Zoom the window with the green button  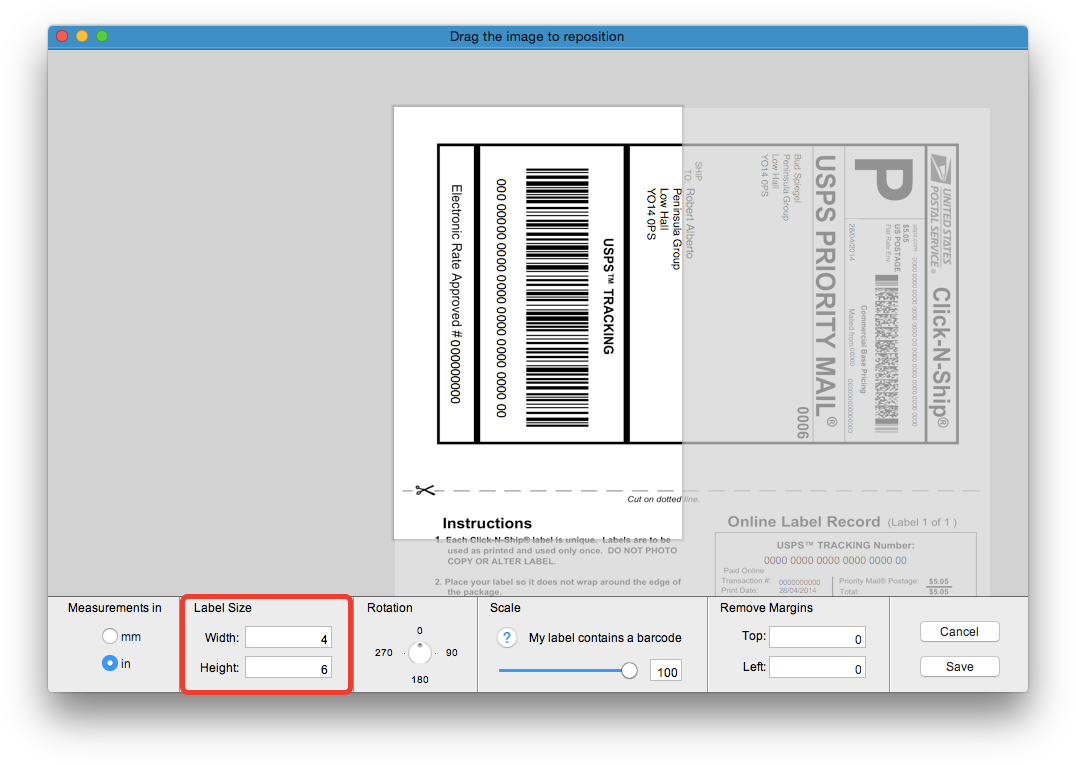click(102, 36)
